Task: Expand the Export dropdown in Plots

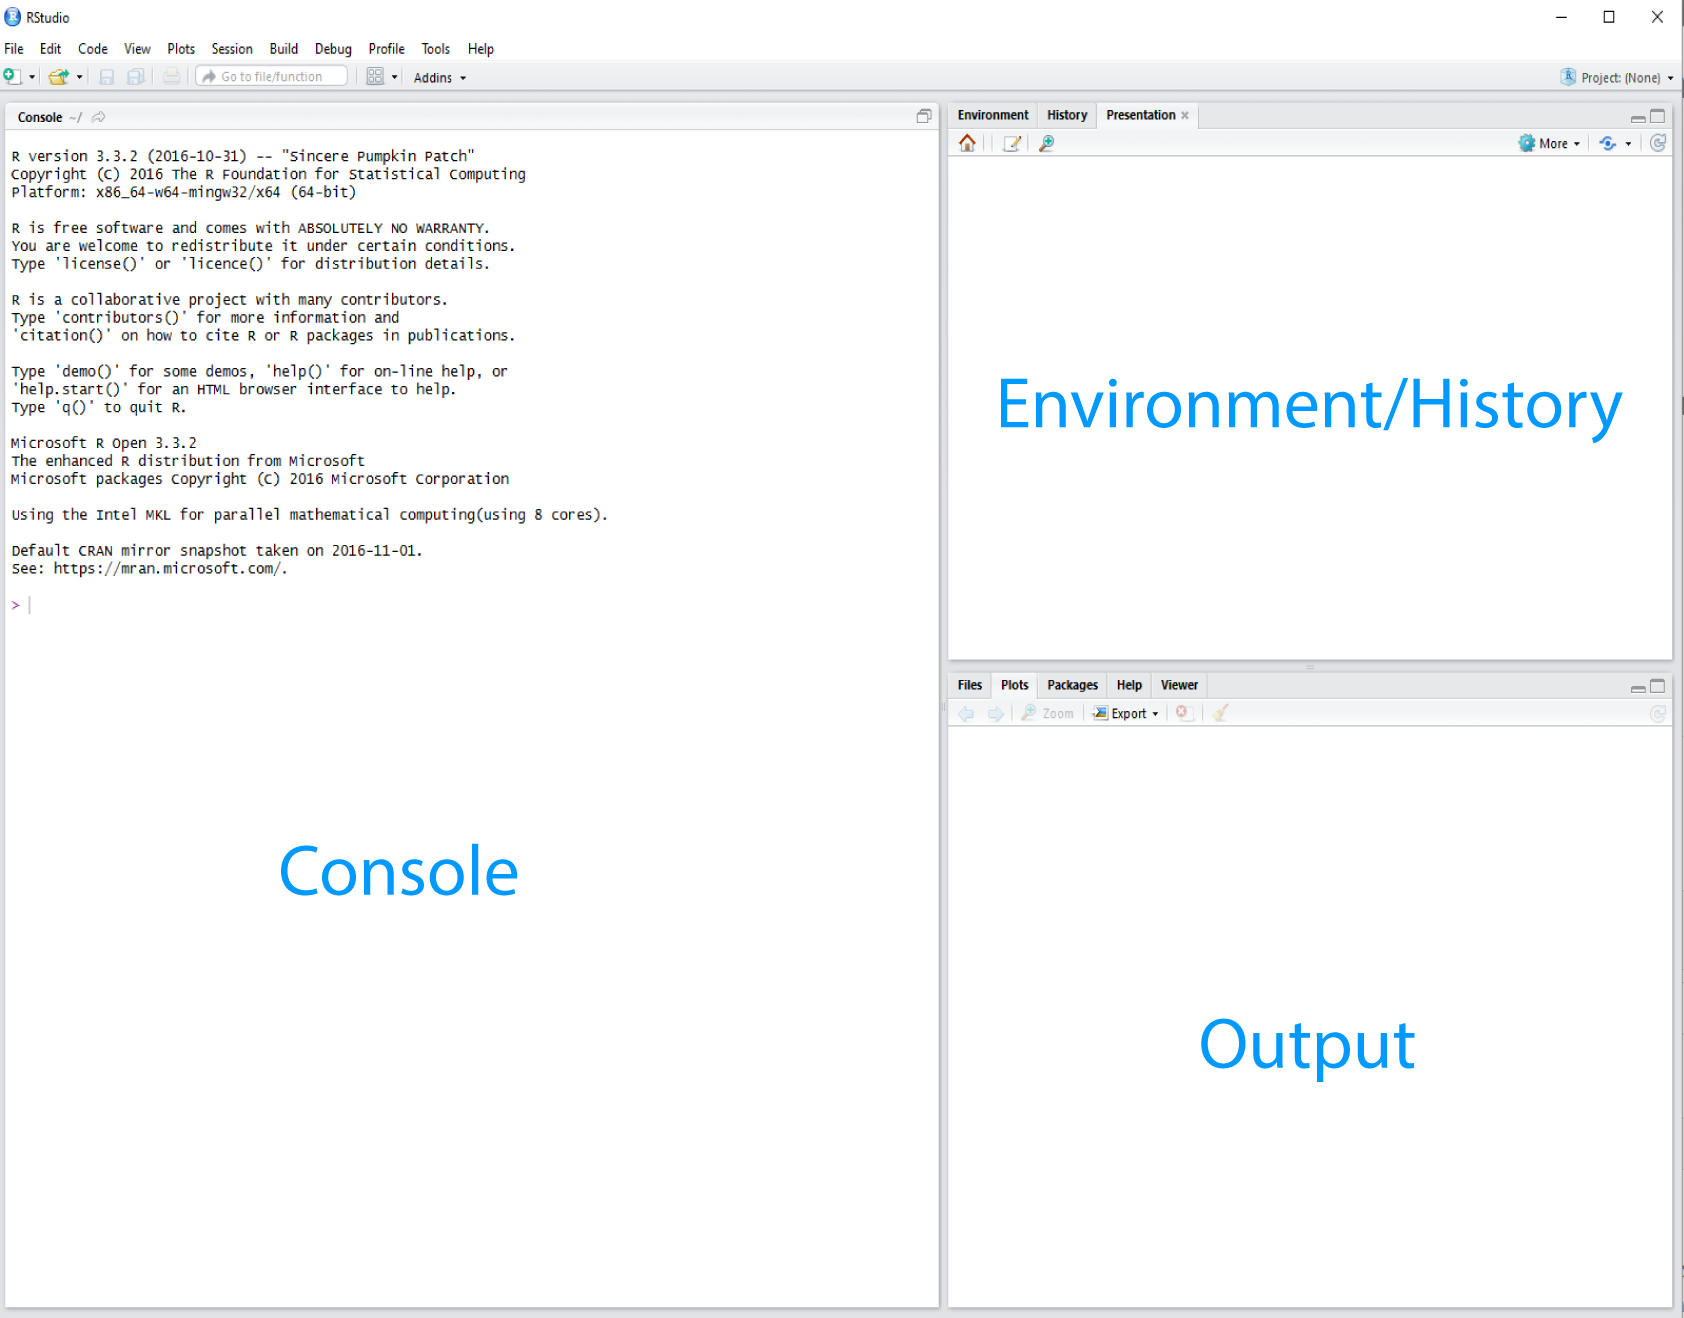Action: (x=1126, y=713)
